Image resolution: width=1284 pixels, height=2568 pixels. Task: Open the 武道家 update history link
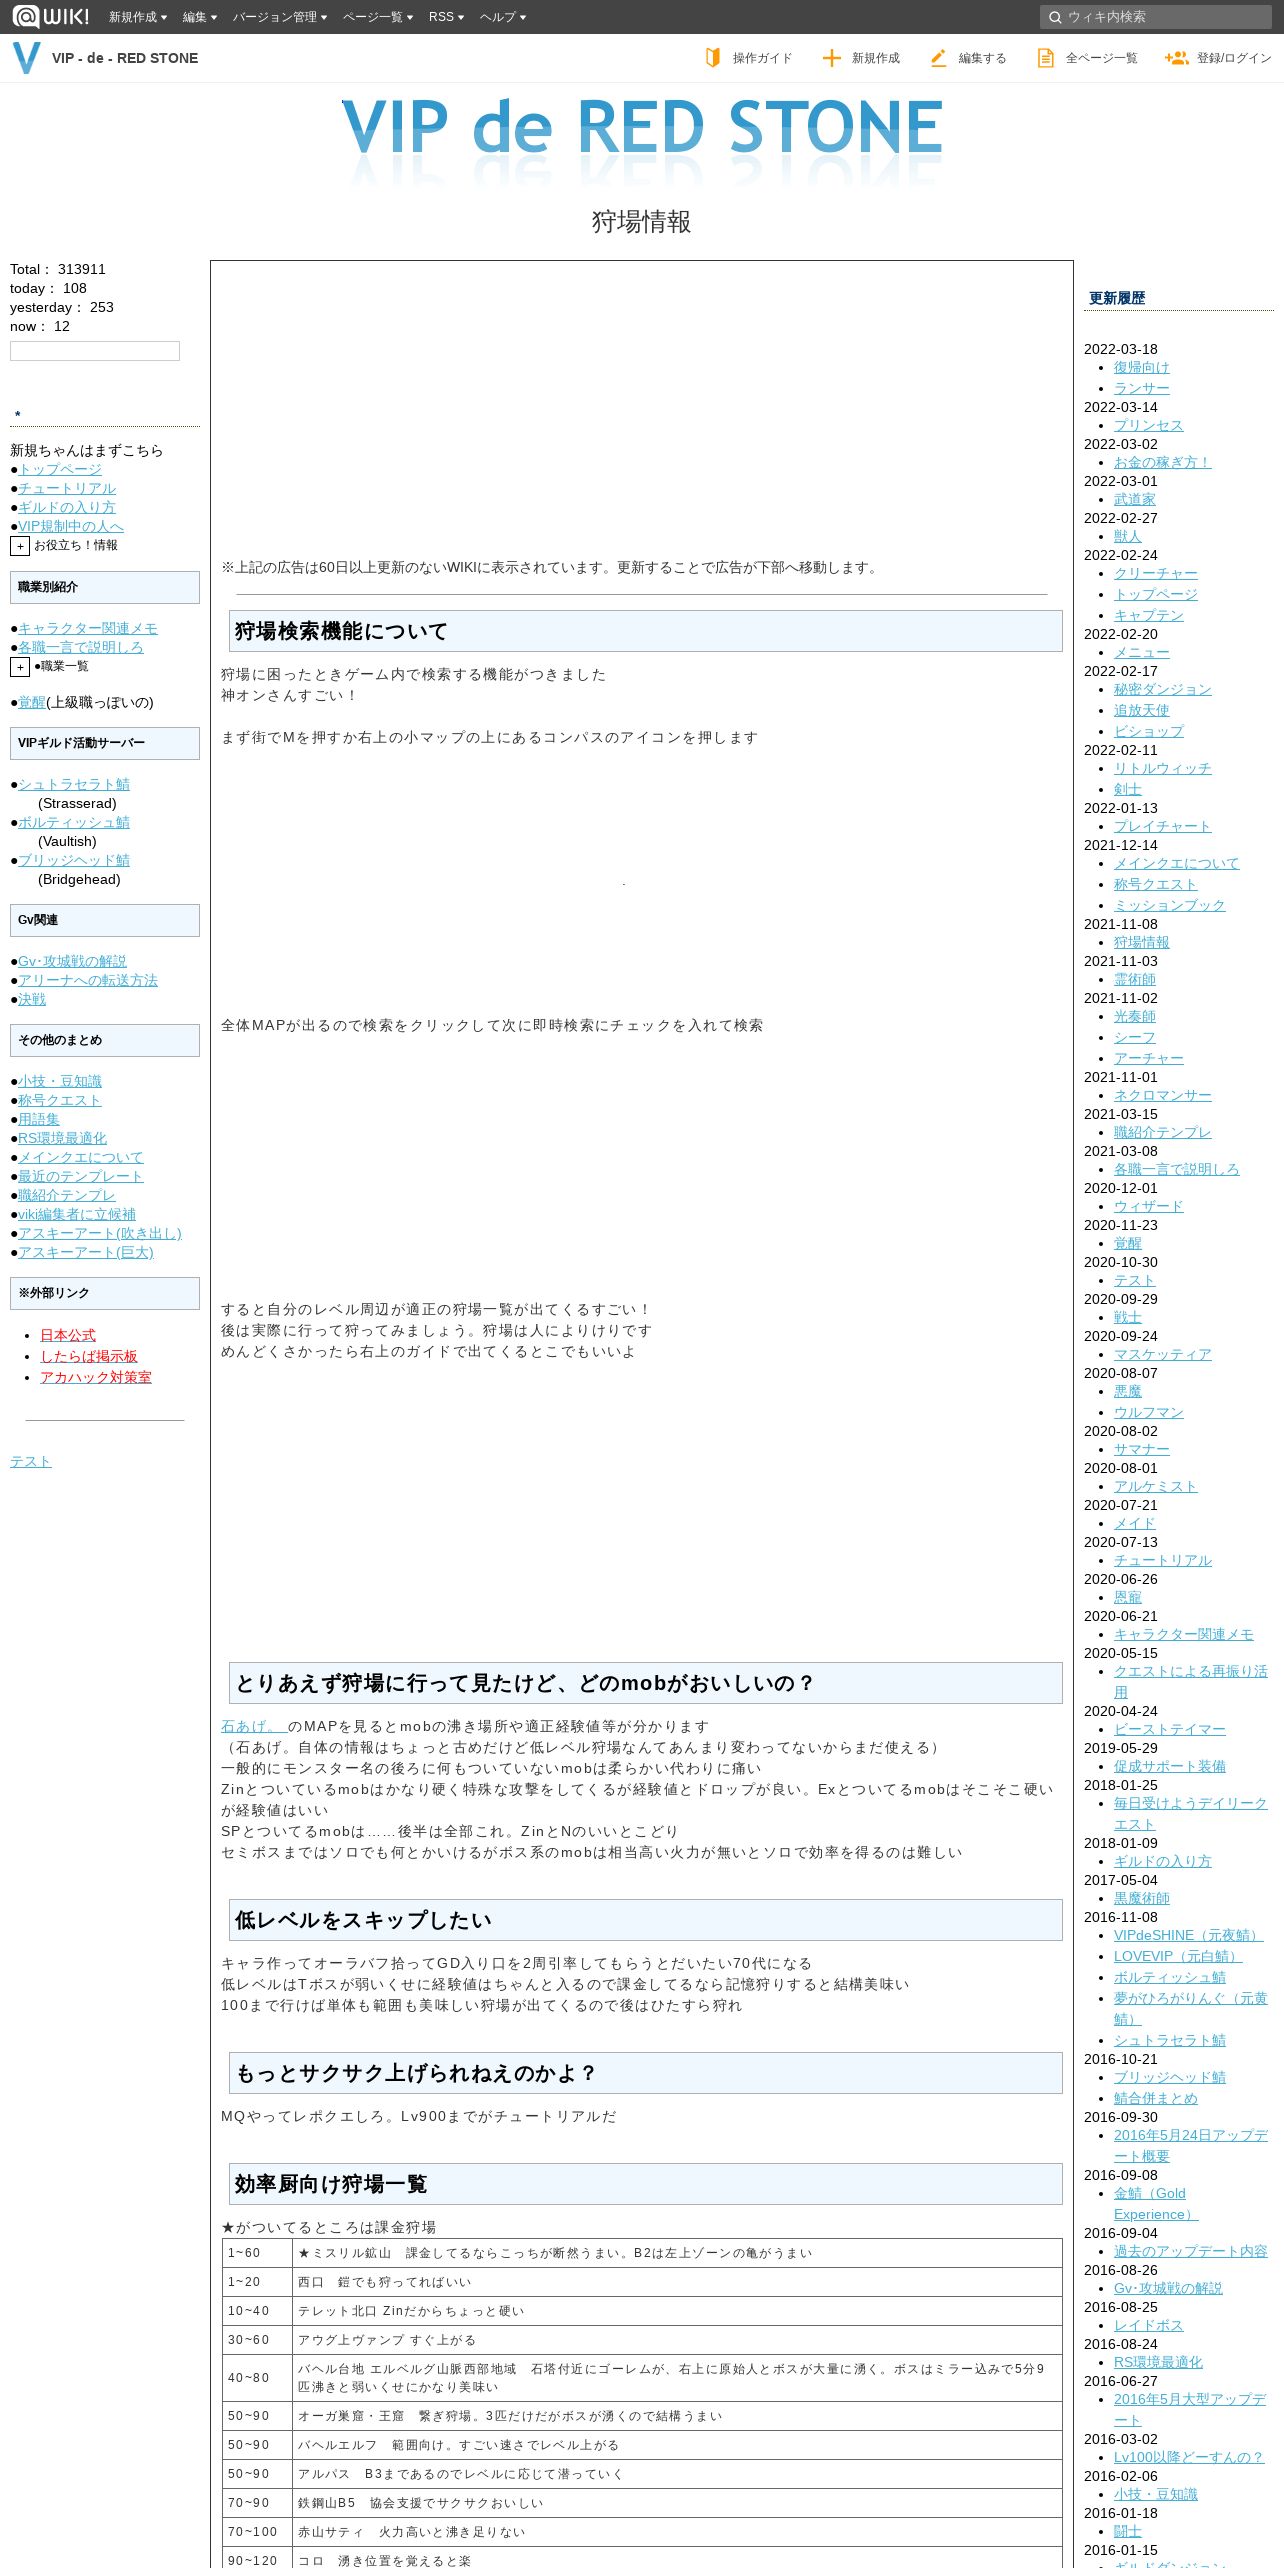click(x=1135, y=499)
